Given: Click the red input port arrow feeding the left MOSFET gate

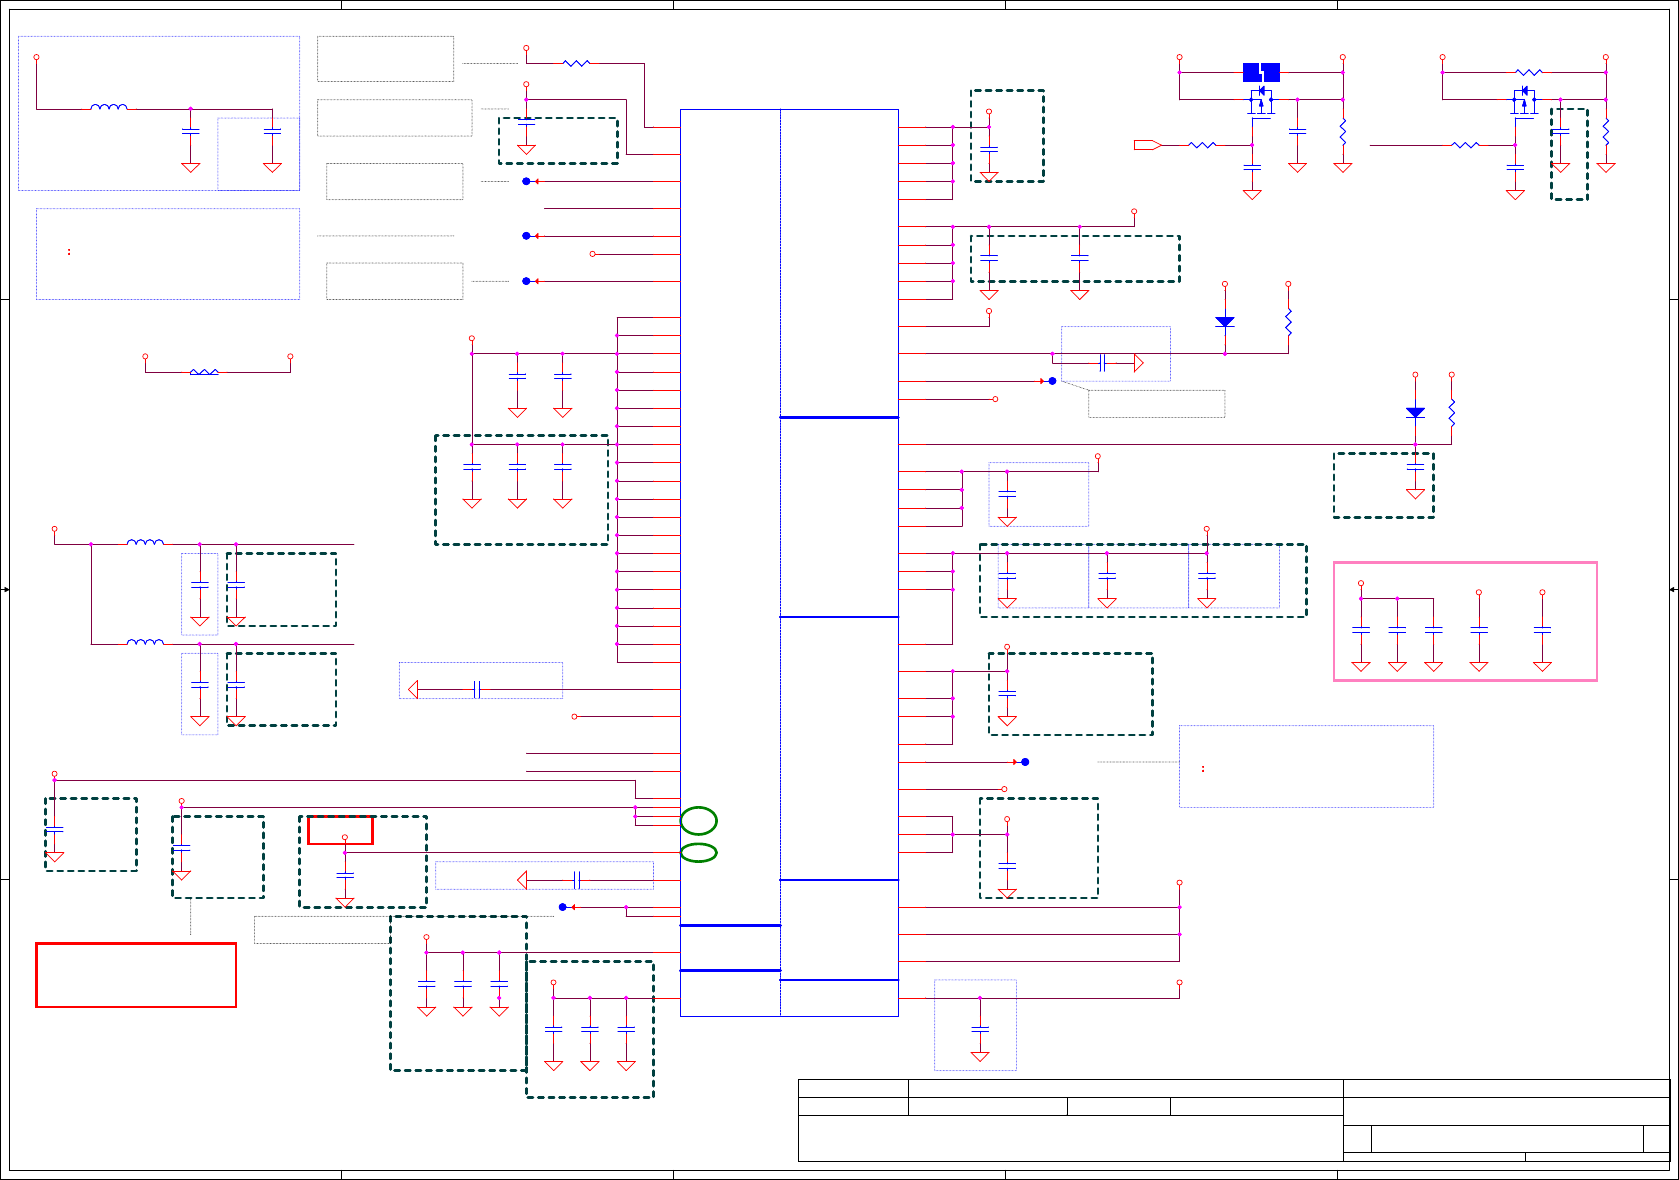Looking at the screenshot, I should pos(1147,145).
